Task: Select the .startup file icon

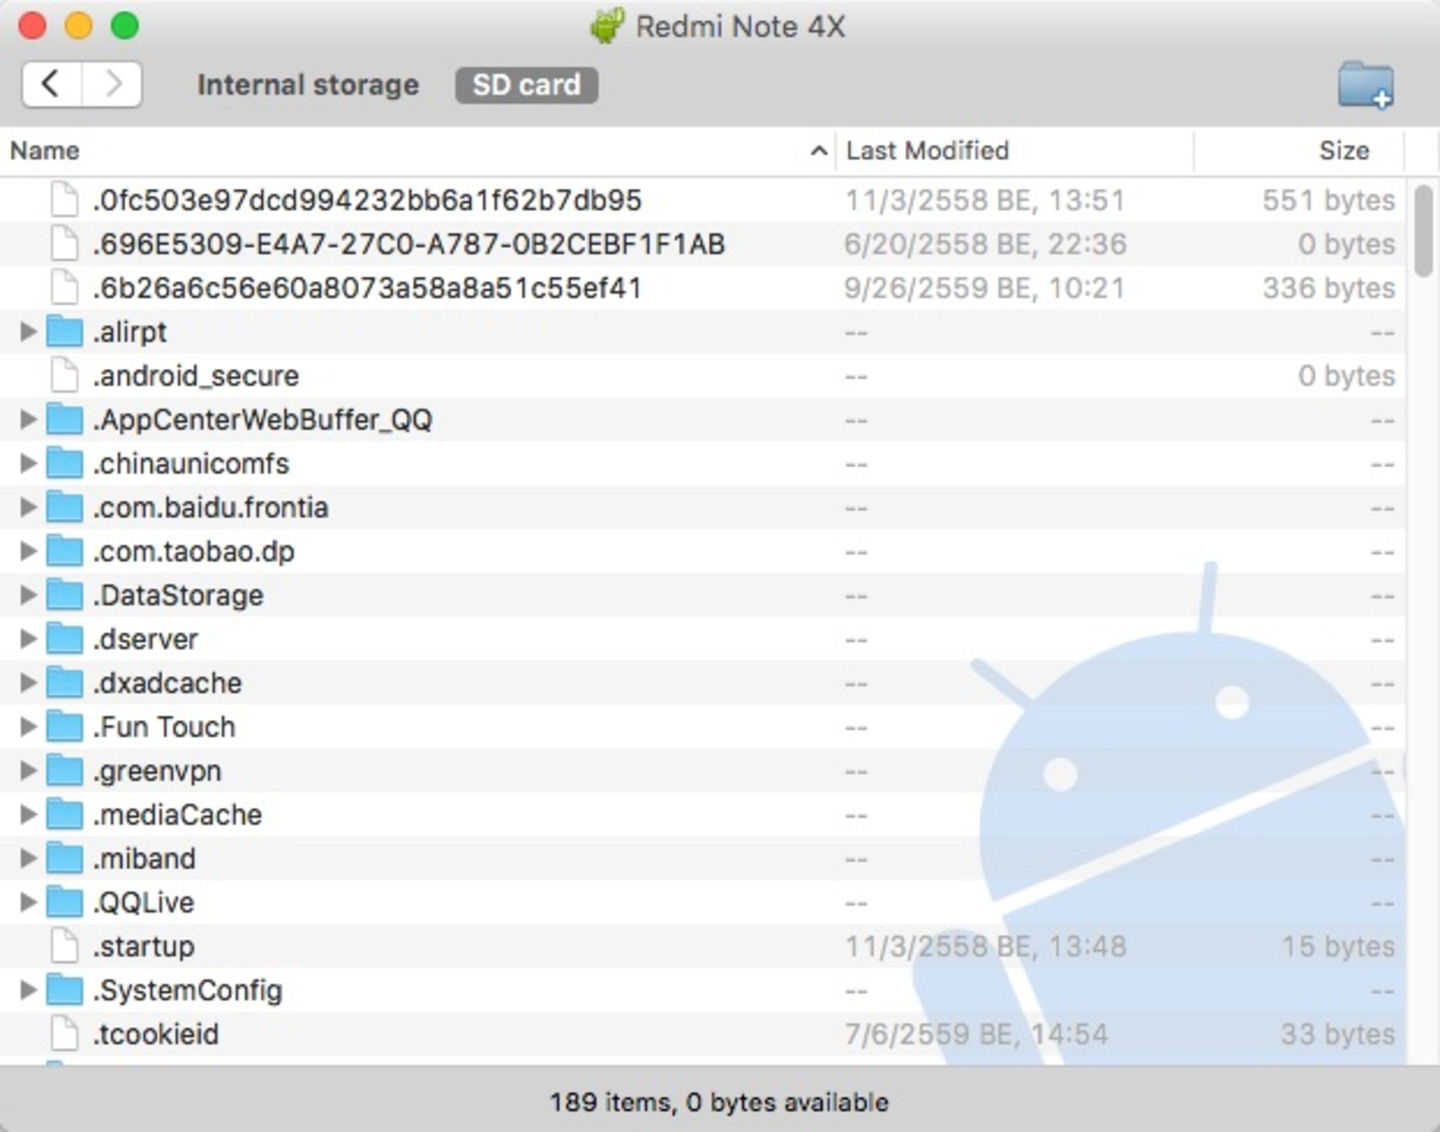Action: [x=65, y=946]
